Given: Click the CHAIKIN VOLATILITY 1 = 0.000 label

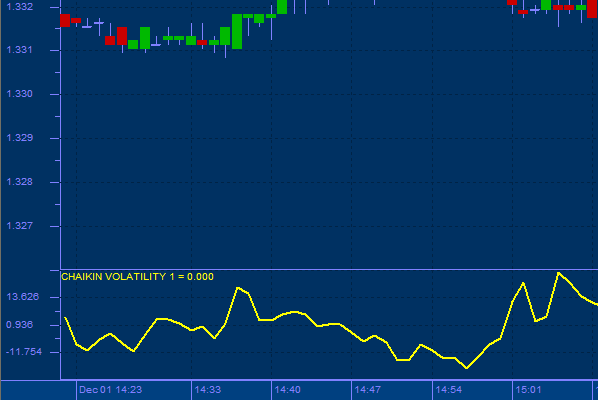Looking at the screenshot, I should coord(137,277).
